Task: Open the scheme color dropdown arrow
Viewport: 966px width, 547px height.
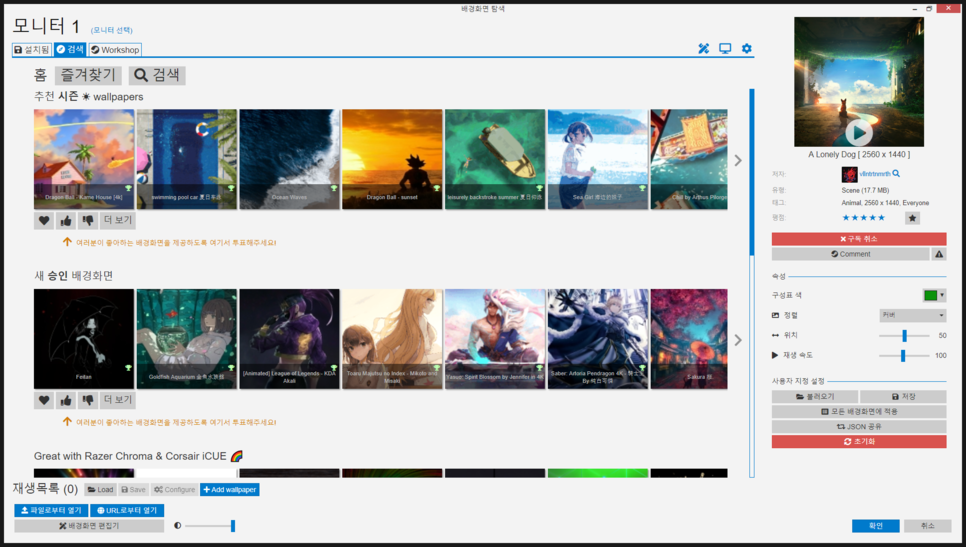Action: coord(942,296)
